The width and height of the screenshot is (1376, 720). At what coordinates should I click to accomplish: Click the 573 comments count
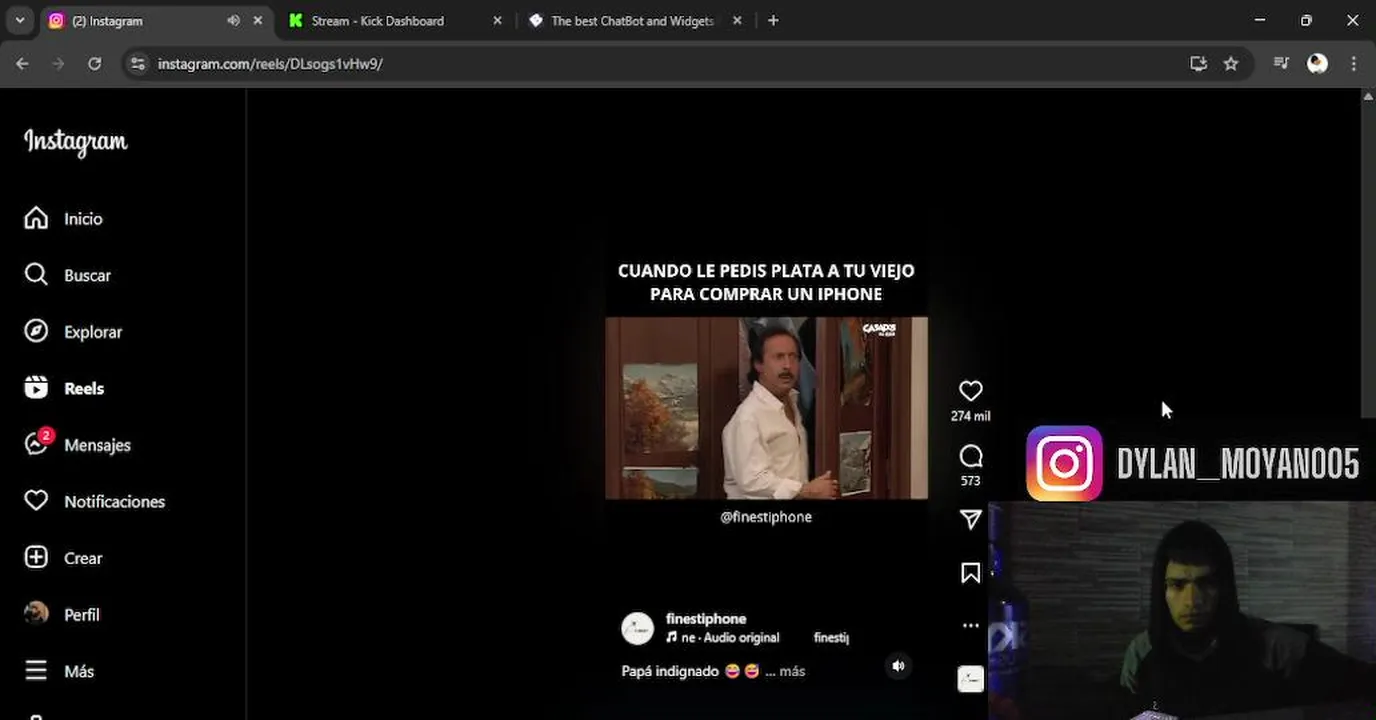coord(970,481)
